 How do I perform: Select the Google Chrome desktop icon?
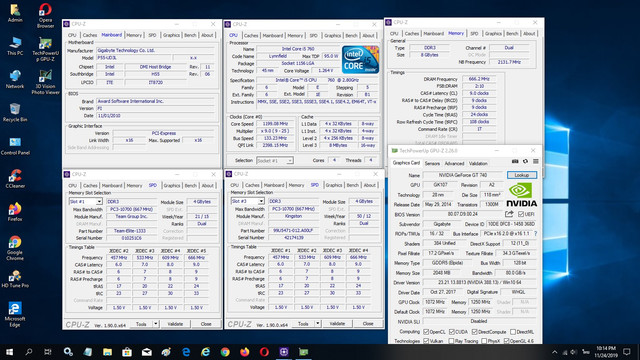coord(15,248)
